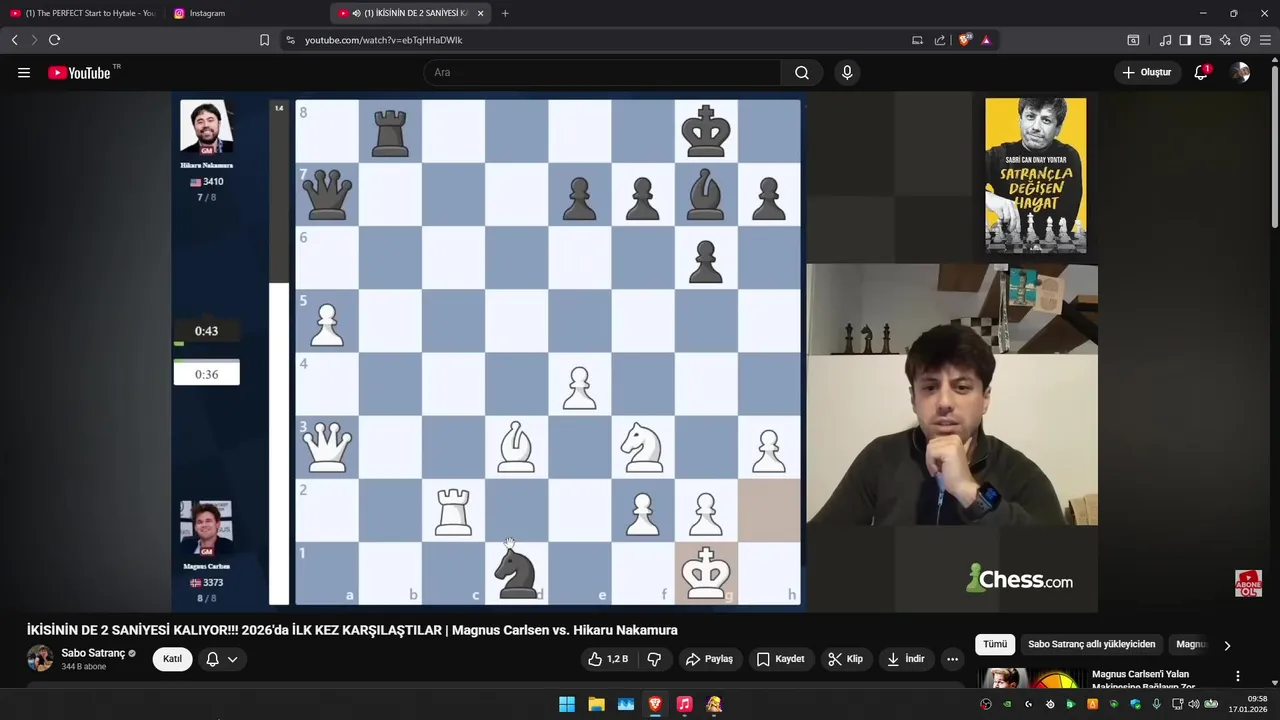The width and height of the screenshot is (1280, 720).
Task: Click the search magnifier button
Action: click(801, 72)
